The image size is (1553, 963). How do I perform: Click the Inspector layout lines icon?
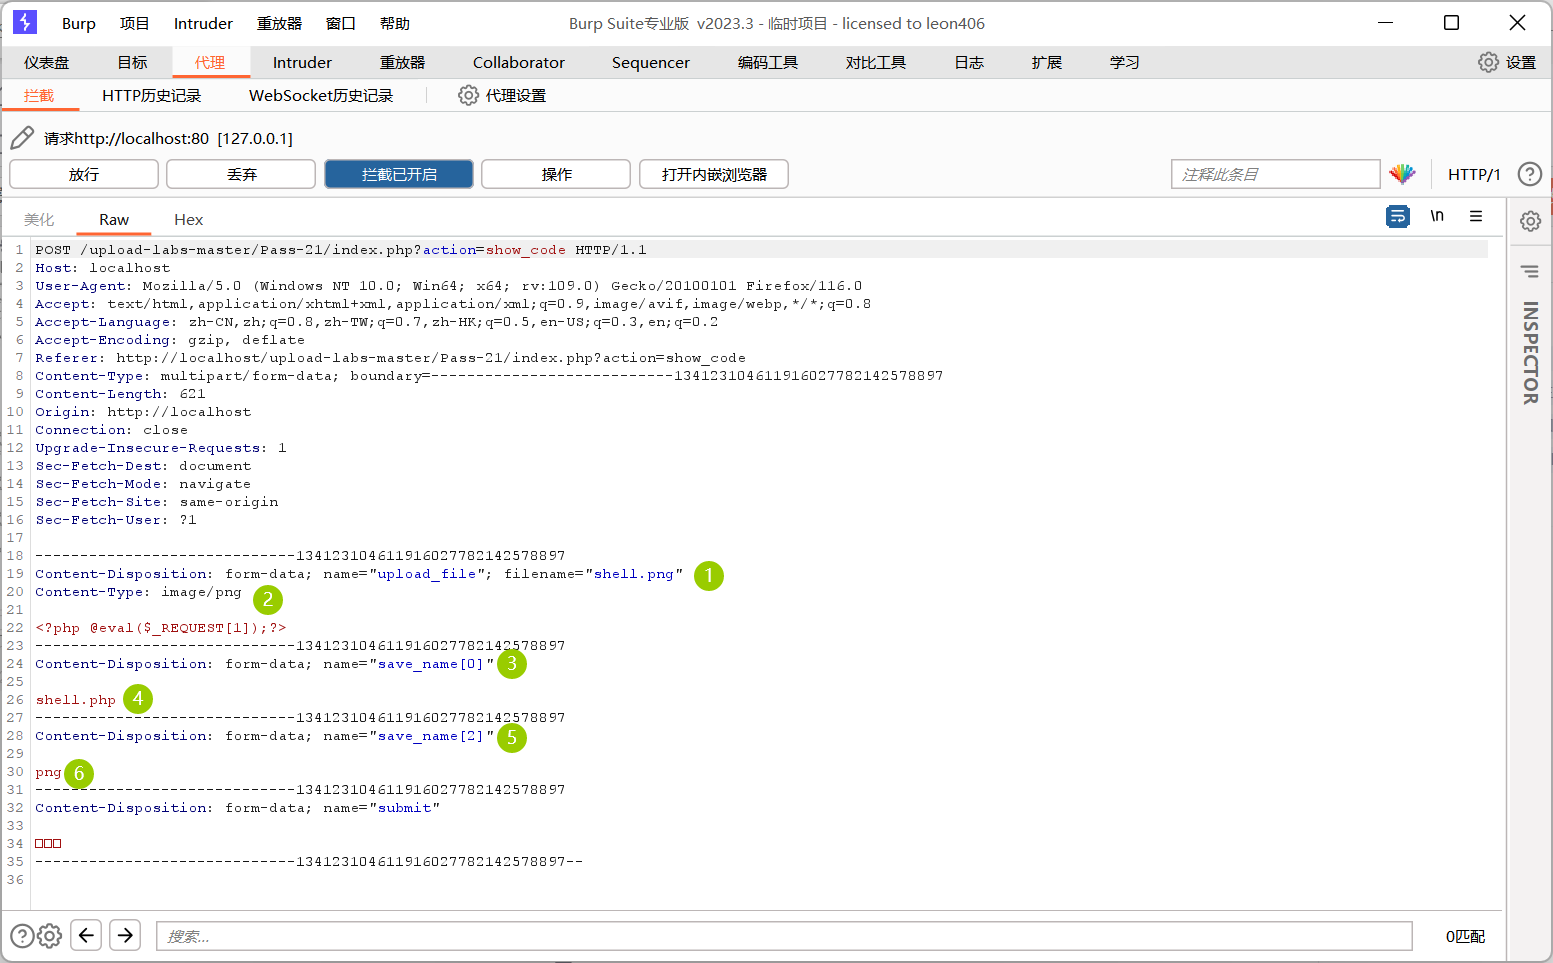pyautogui.click(x=1530, y=271)
